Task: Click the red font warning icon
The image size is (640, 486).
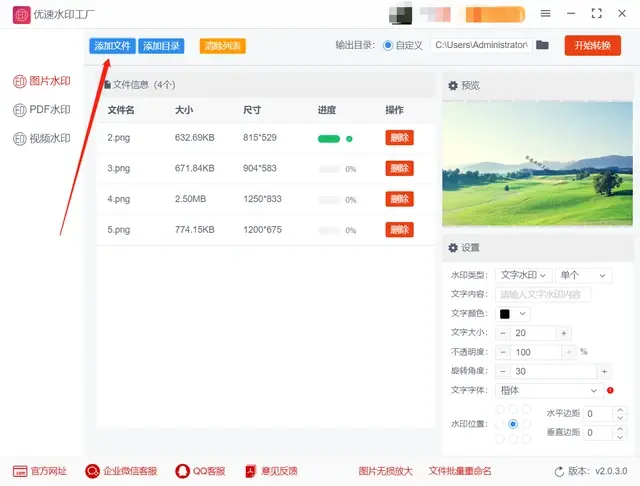Action: click(x=610, y=390)
